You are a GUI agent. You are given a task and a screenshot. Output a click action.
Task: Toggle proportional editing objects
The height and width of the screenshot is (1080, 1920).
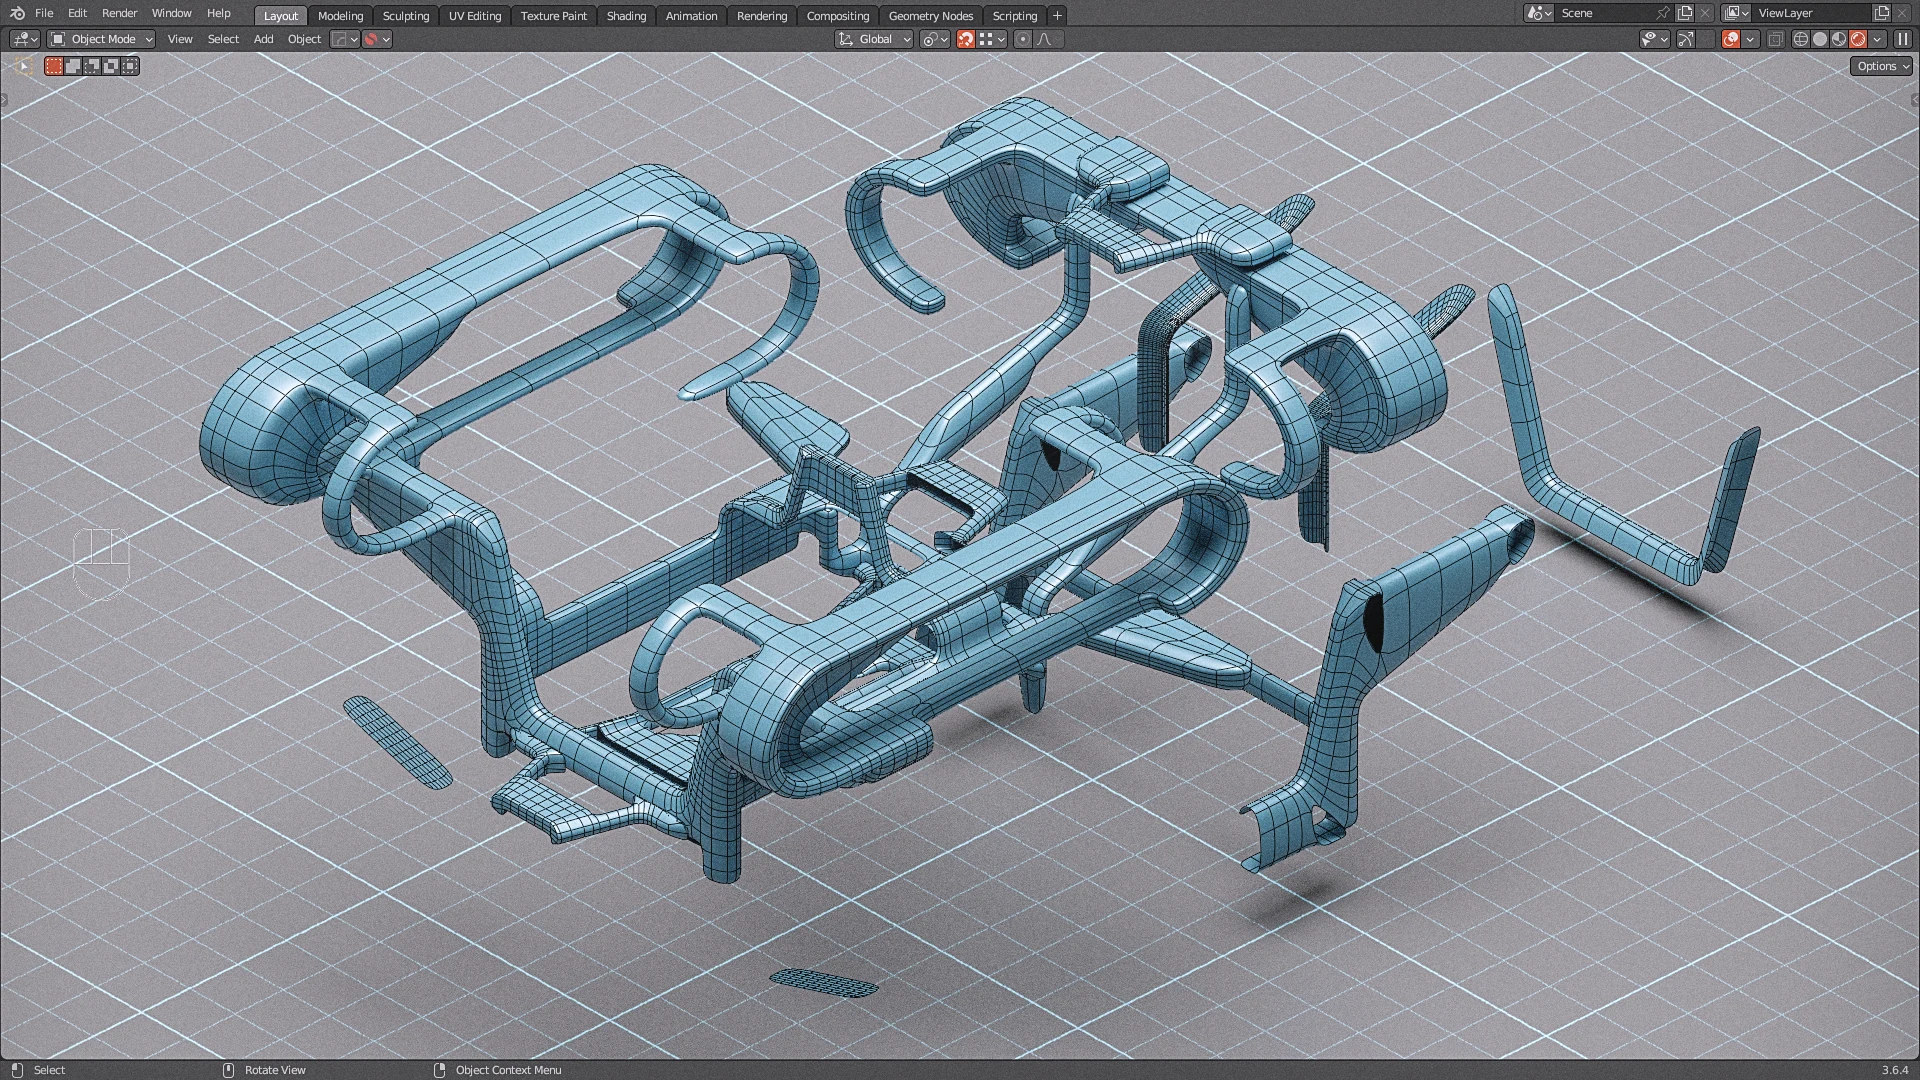click(1022, 39)
